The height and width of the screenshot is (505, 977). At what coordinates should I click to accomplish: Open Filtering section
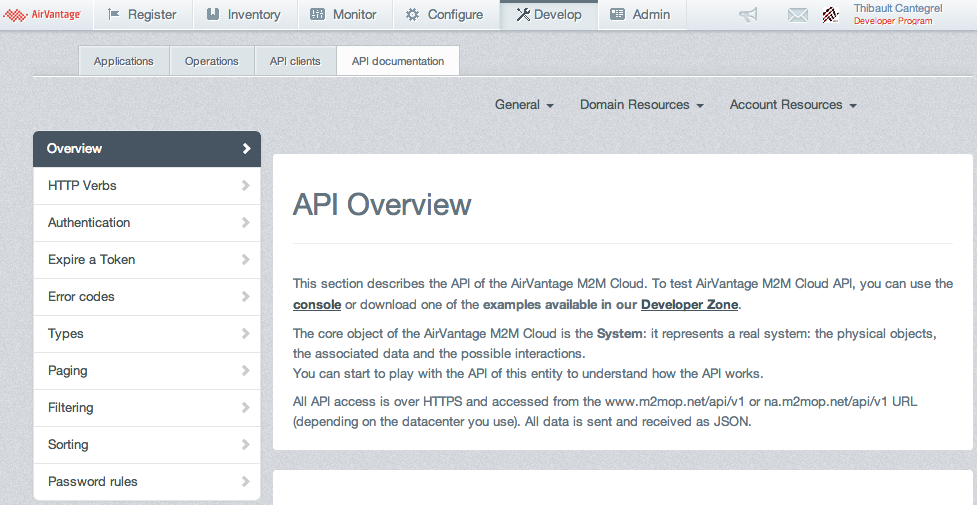tap(147, 408)
